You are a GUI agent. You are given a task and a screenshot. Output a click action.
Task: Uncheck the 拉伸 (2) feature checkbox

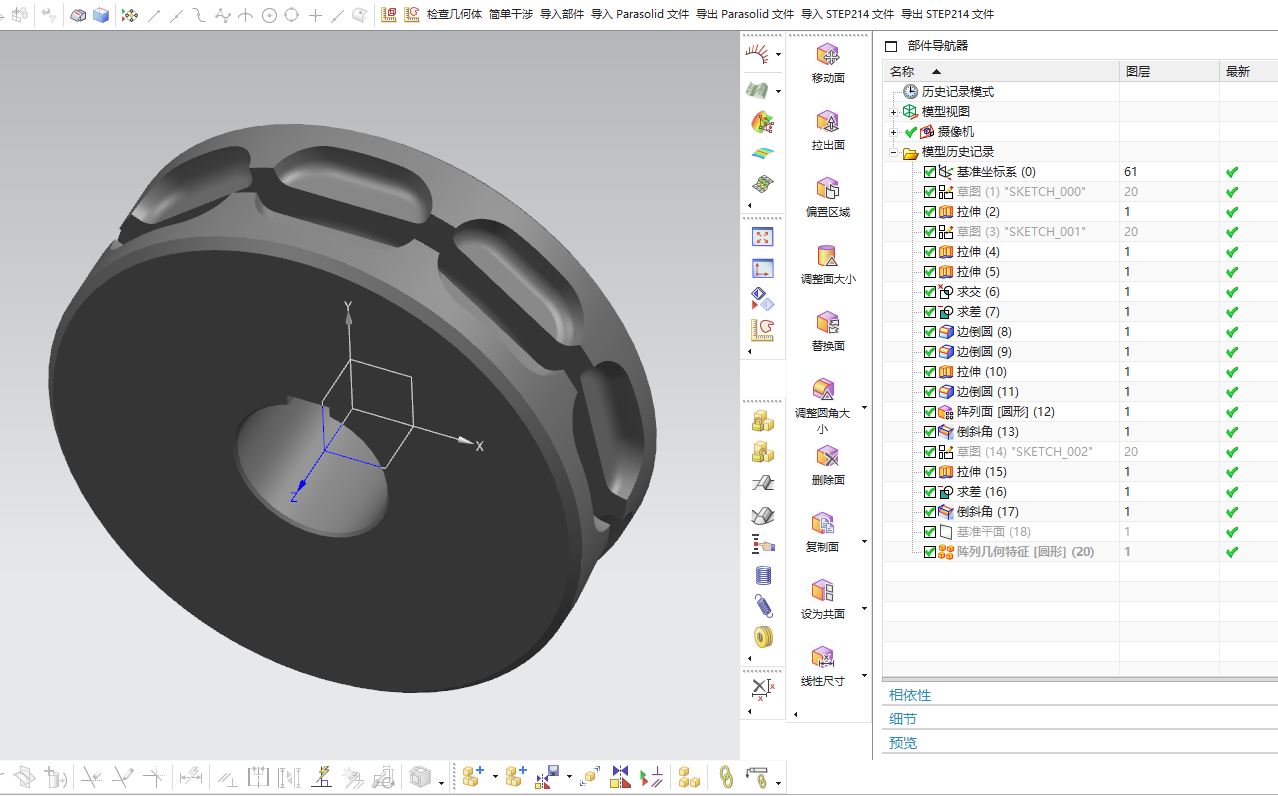930,212
